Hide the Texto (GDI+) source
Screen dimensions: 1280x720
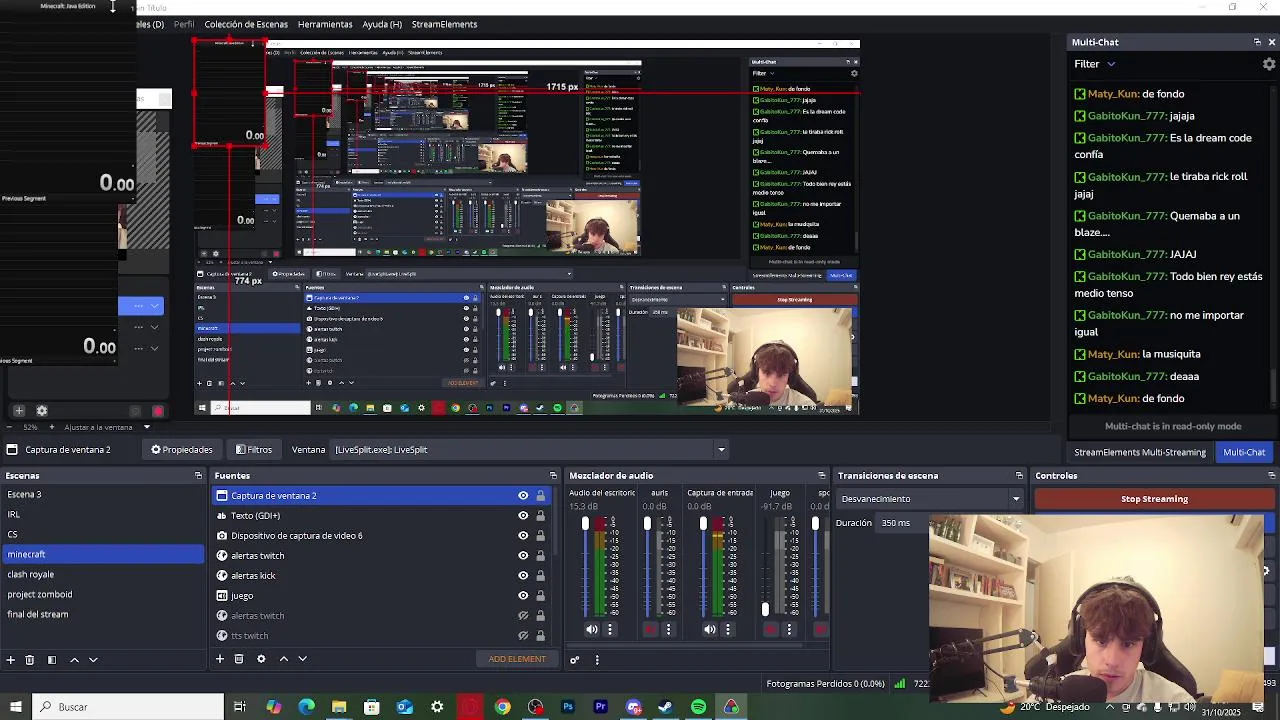click(523, 516)
